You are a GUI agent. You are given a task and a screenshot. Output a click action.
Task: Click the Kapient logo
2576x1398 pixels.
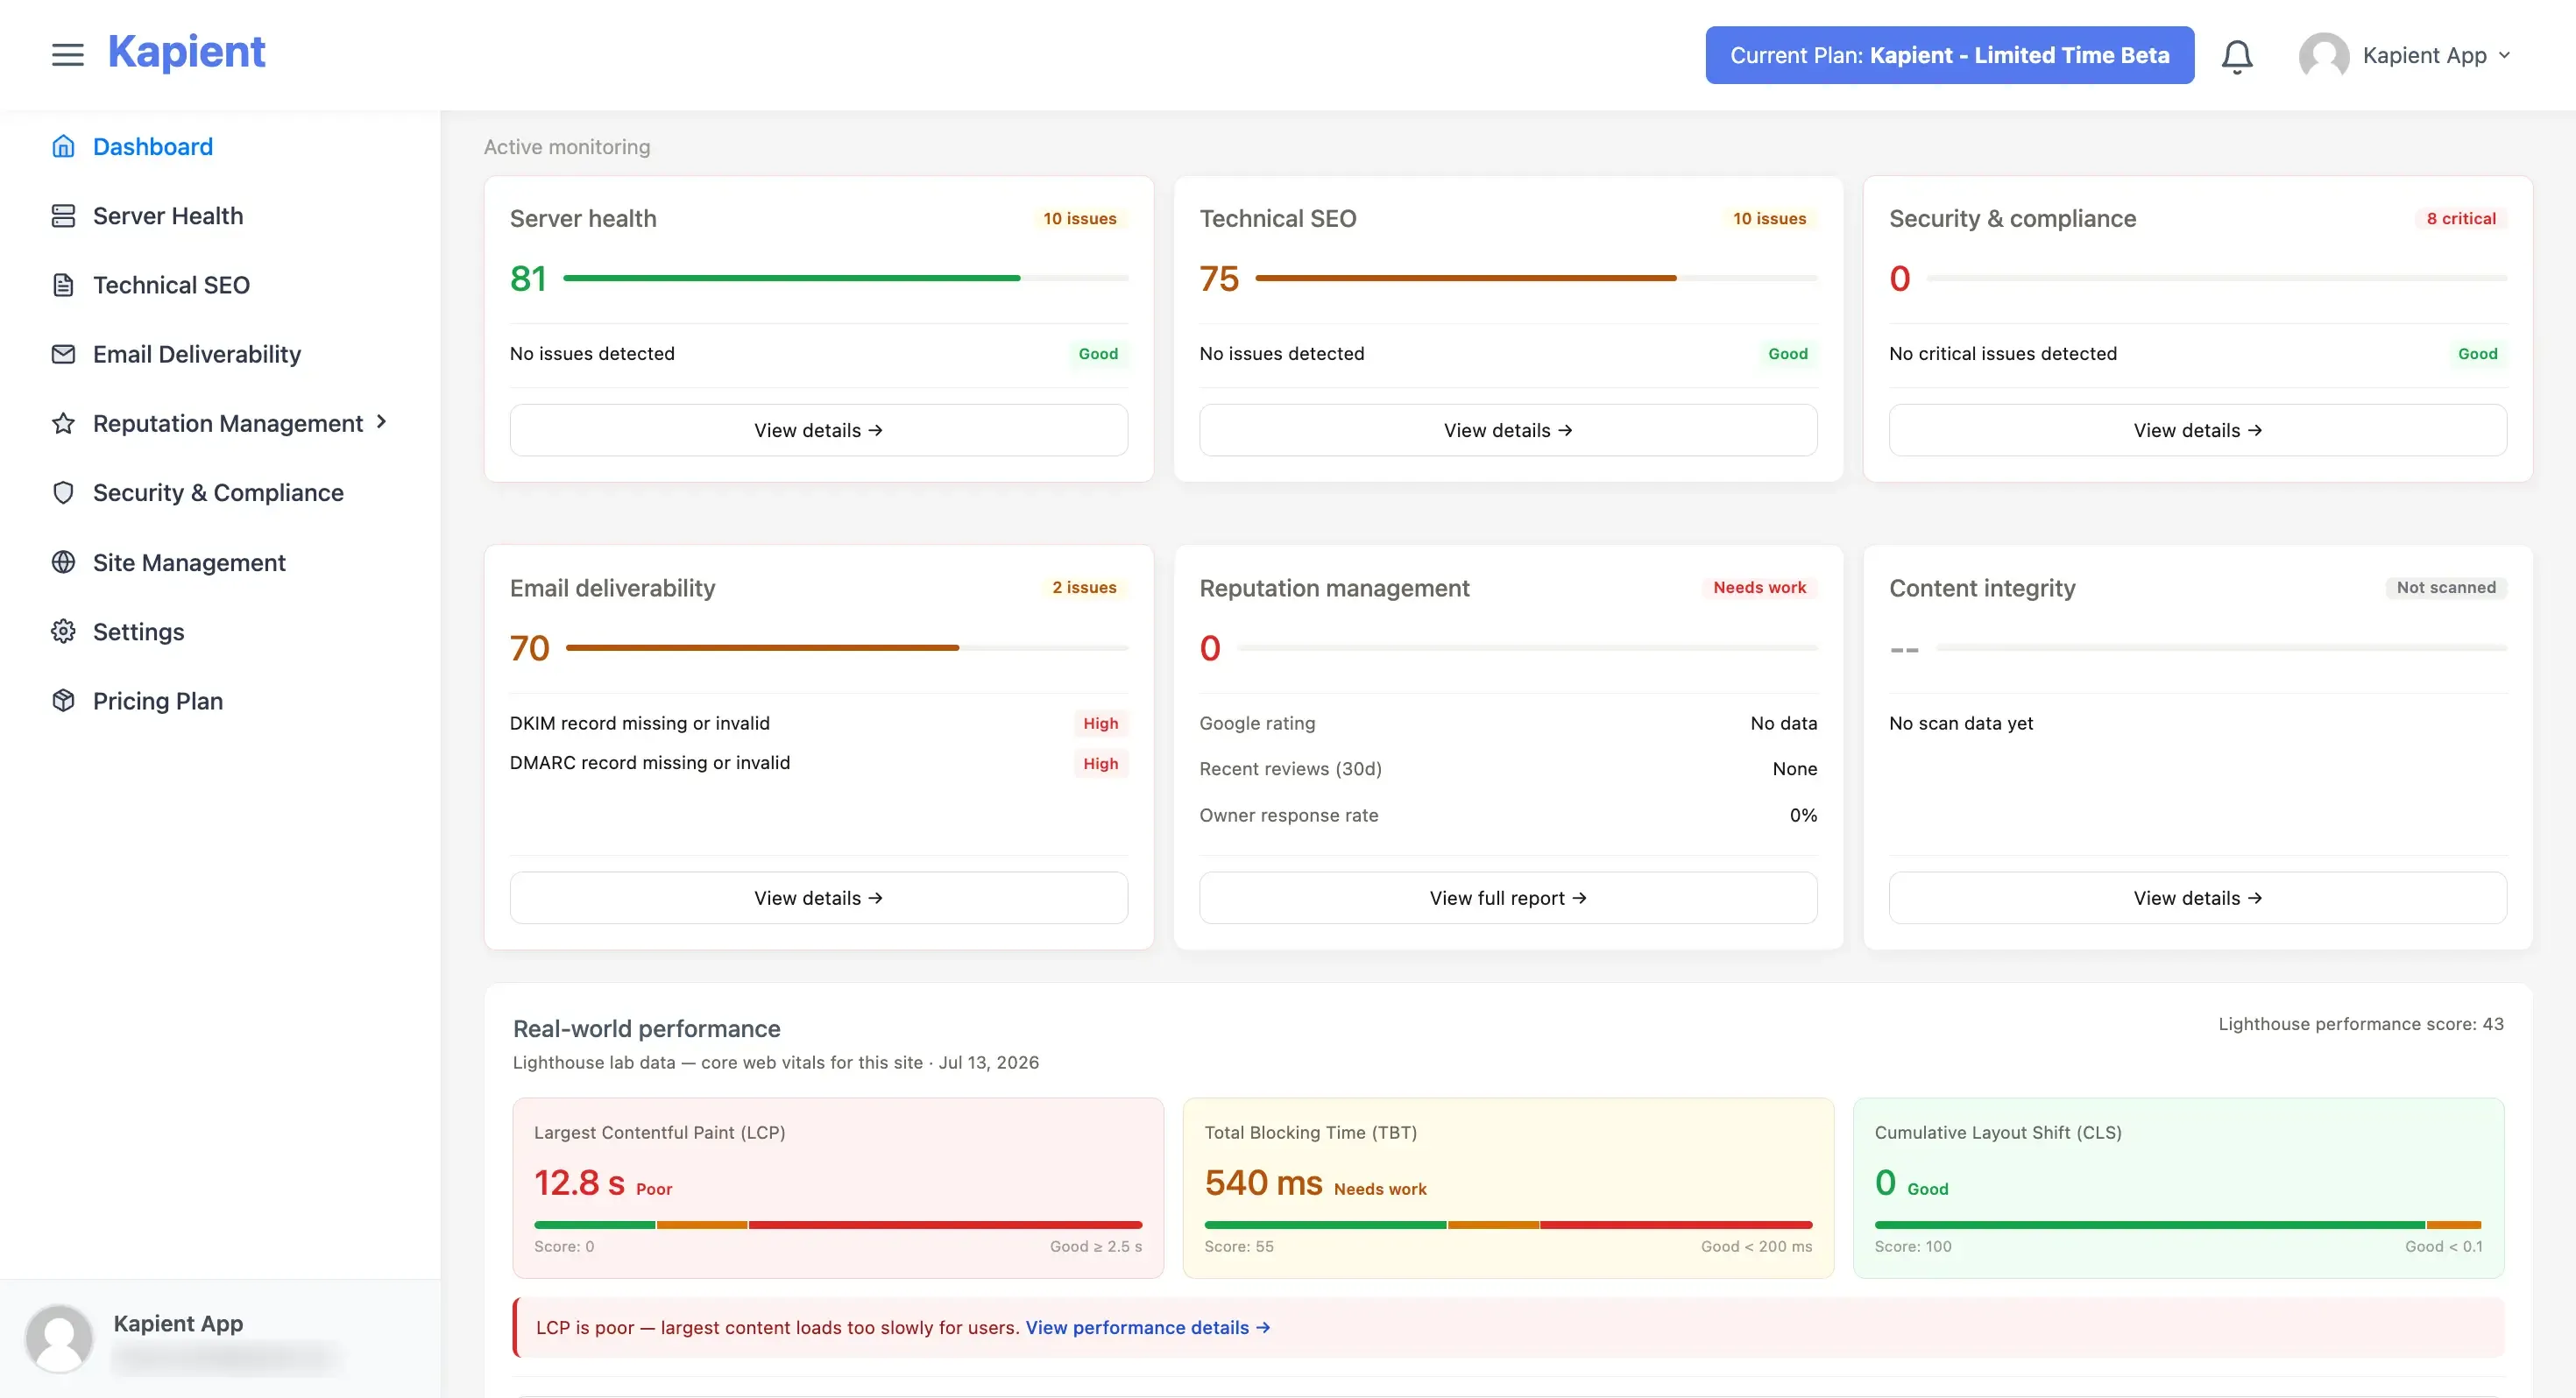coord(187,52)
